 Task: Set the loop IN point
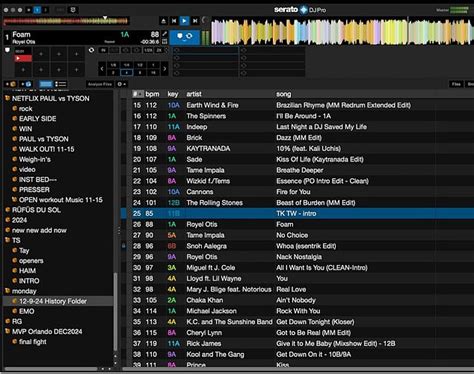pyautogui.click(x=103, y=50)
